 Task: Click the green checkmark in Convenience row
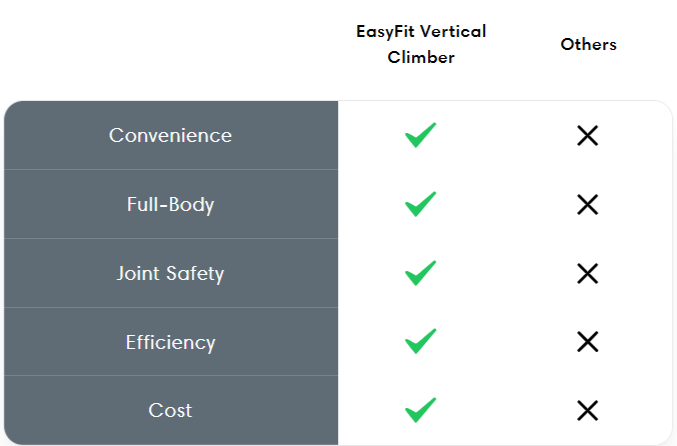click(x=421, y=135)
